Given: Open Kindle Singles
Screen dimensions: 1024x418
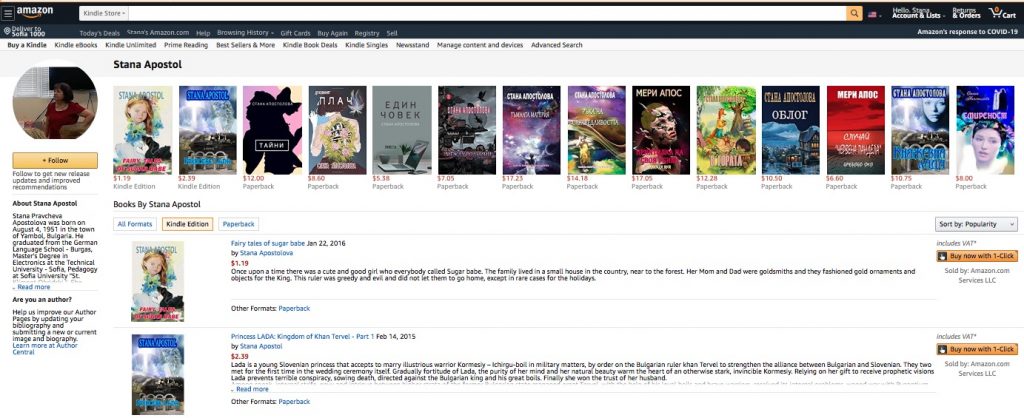Looking at the screenshot, I should pyautogui.click(x=366, y=45).
